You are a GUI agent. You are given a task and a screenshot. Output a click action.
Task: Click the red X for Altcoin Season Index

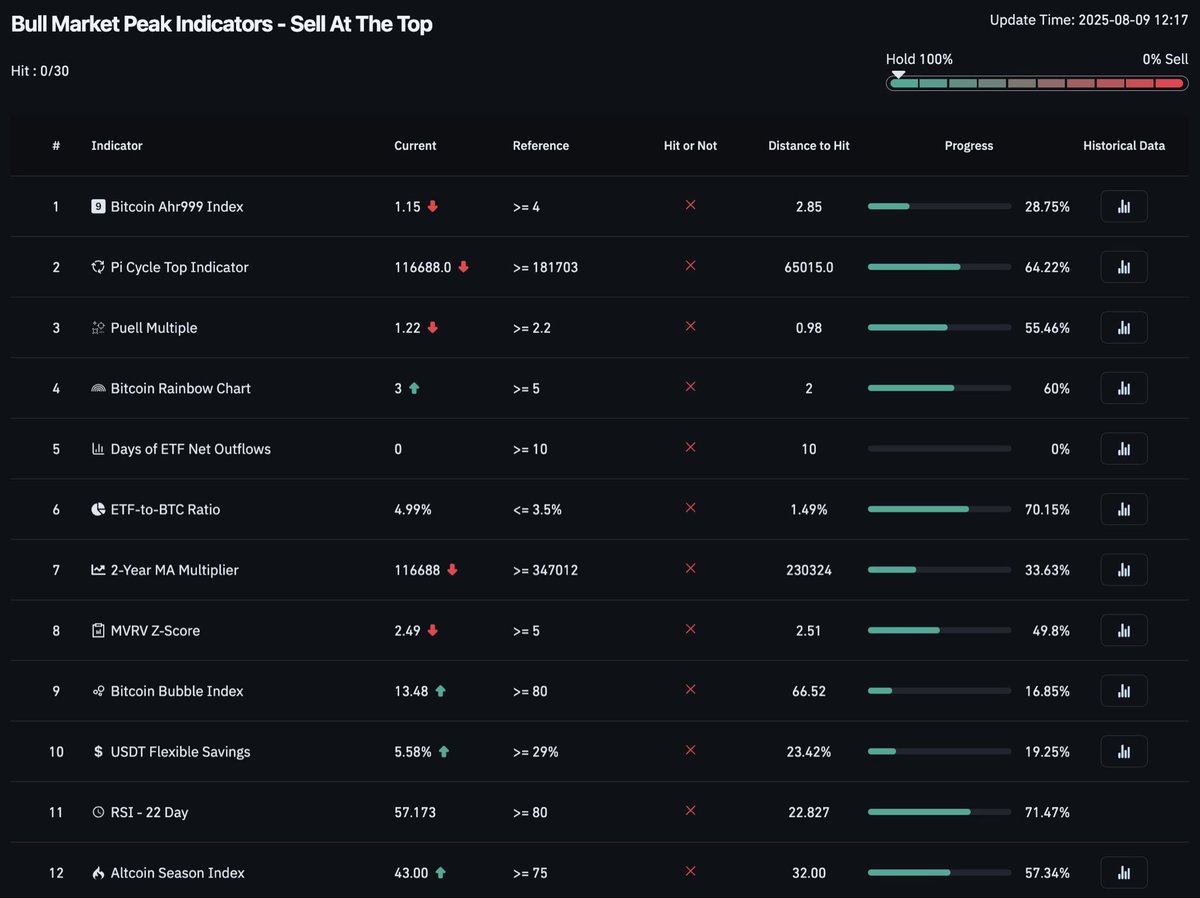(x=690, y=872)
